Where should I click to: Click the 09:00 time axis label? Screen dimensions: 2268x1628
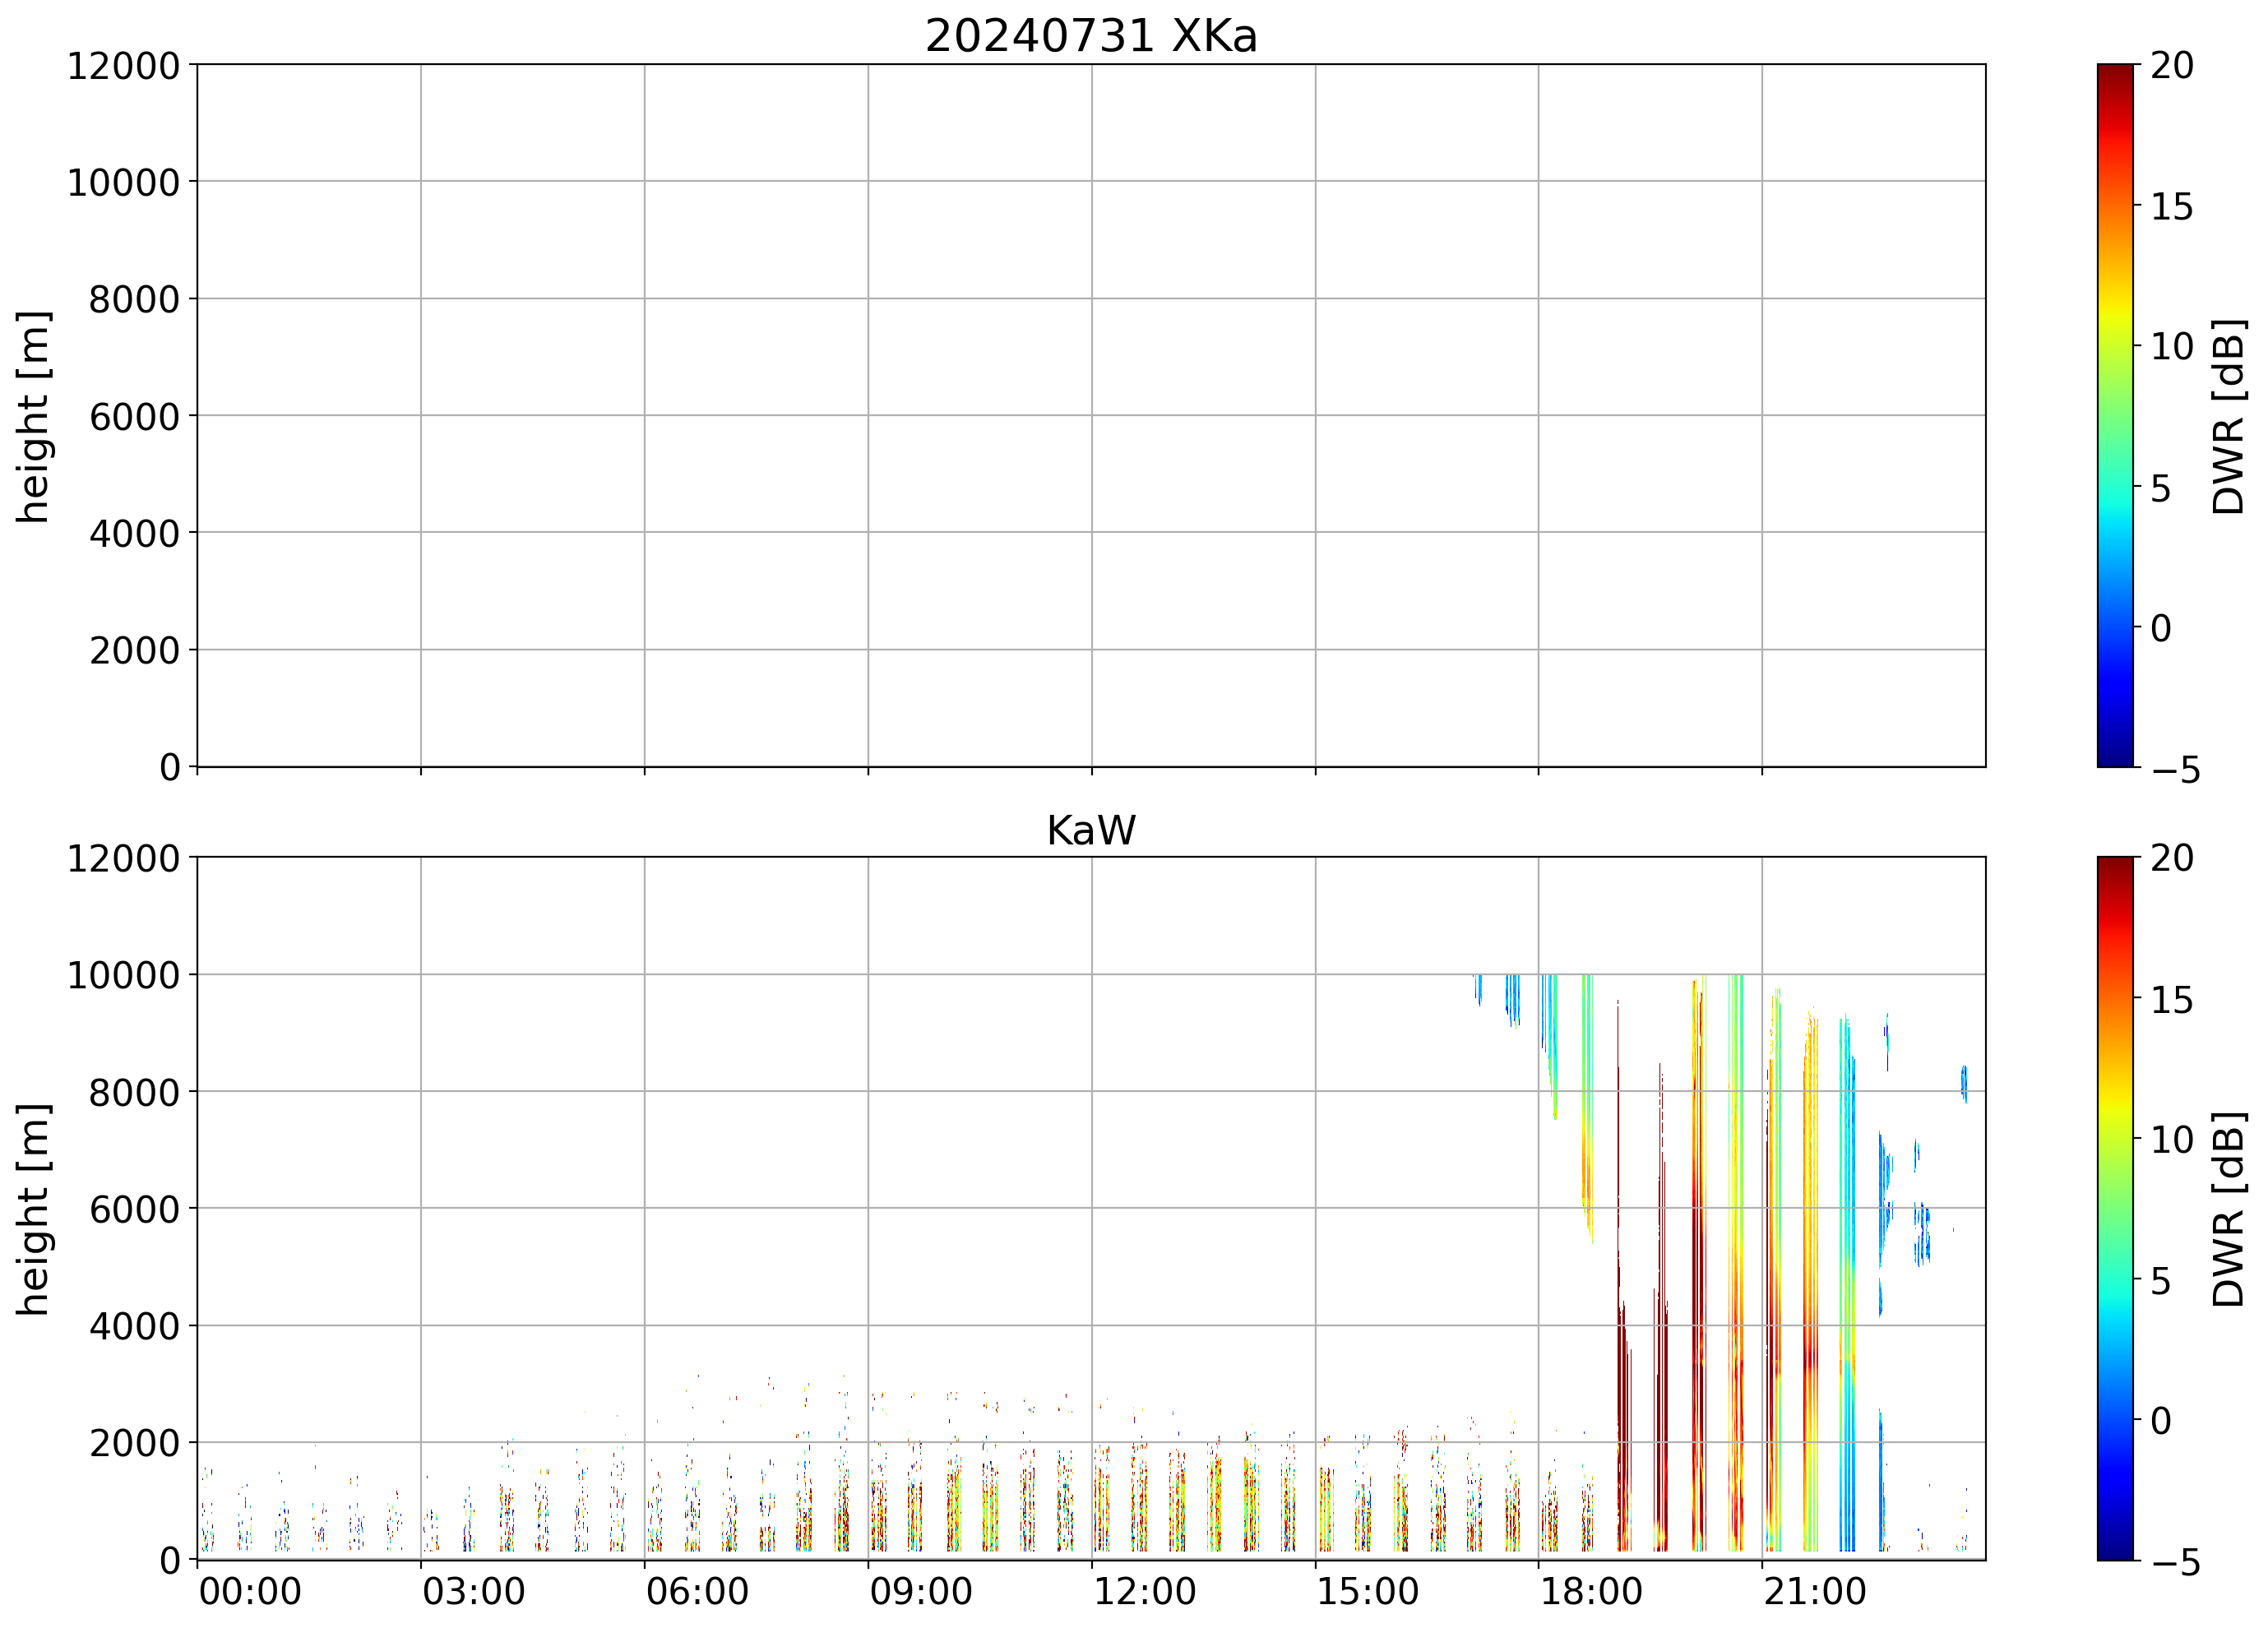(920, 1592)
